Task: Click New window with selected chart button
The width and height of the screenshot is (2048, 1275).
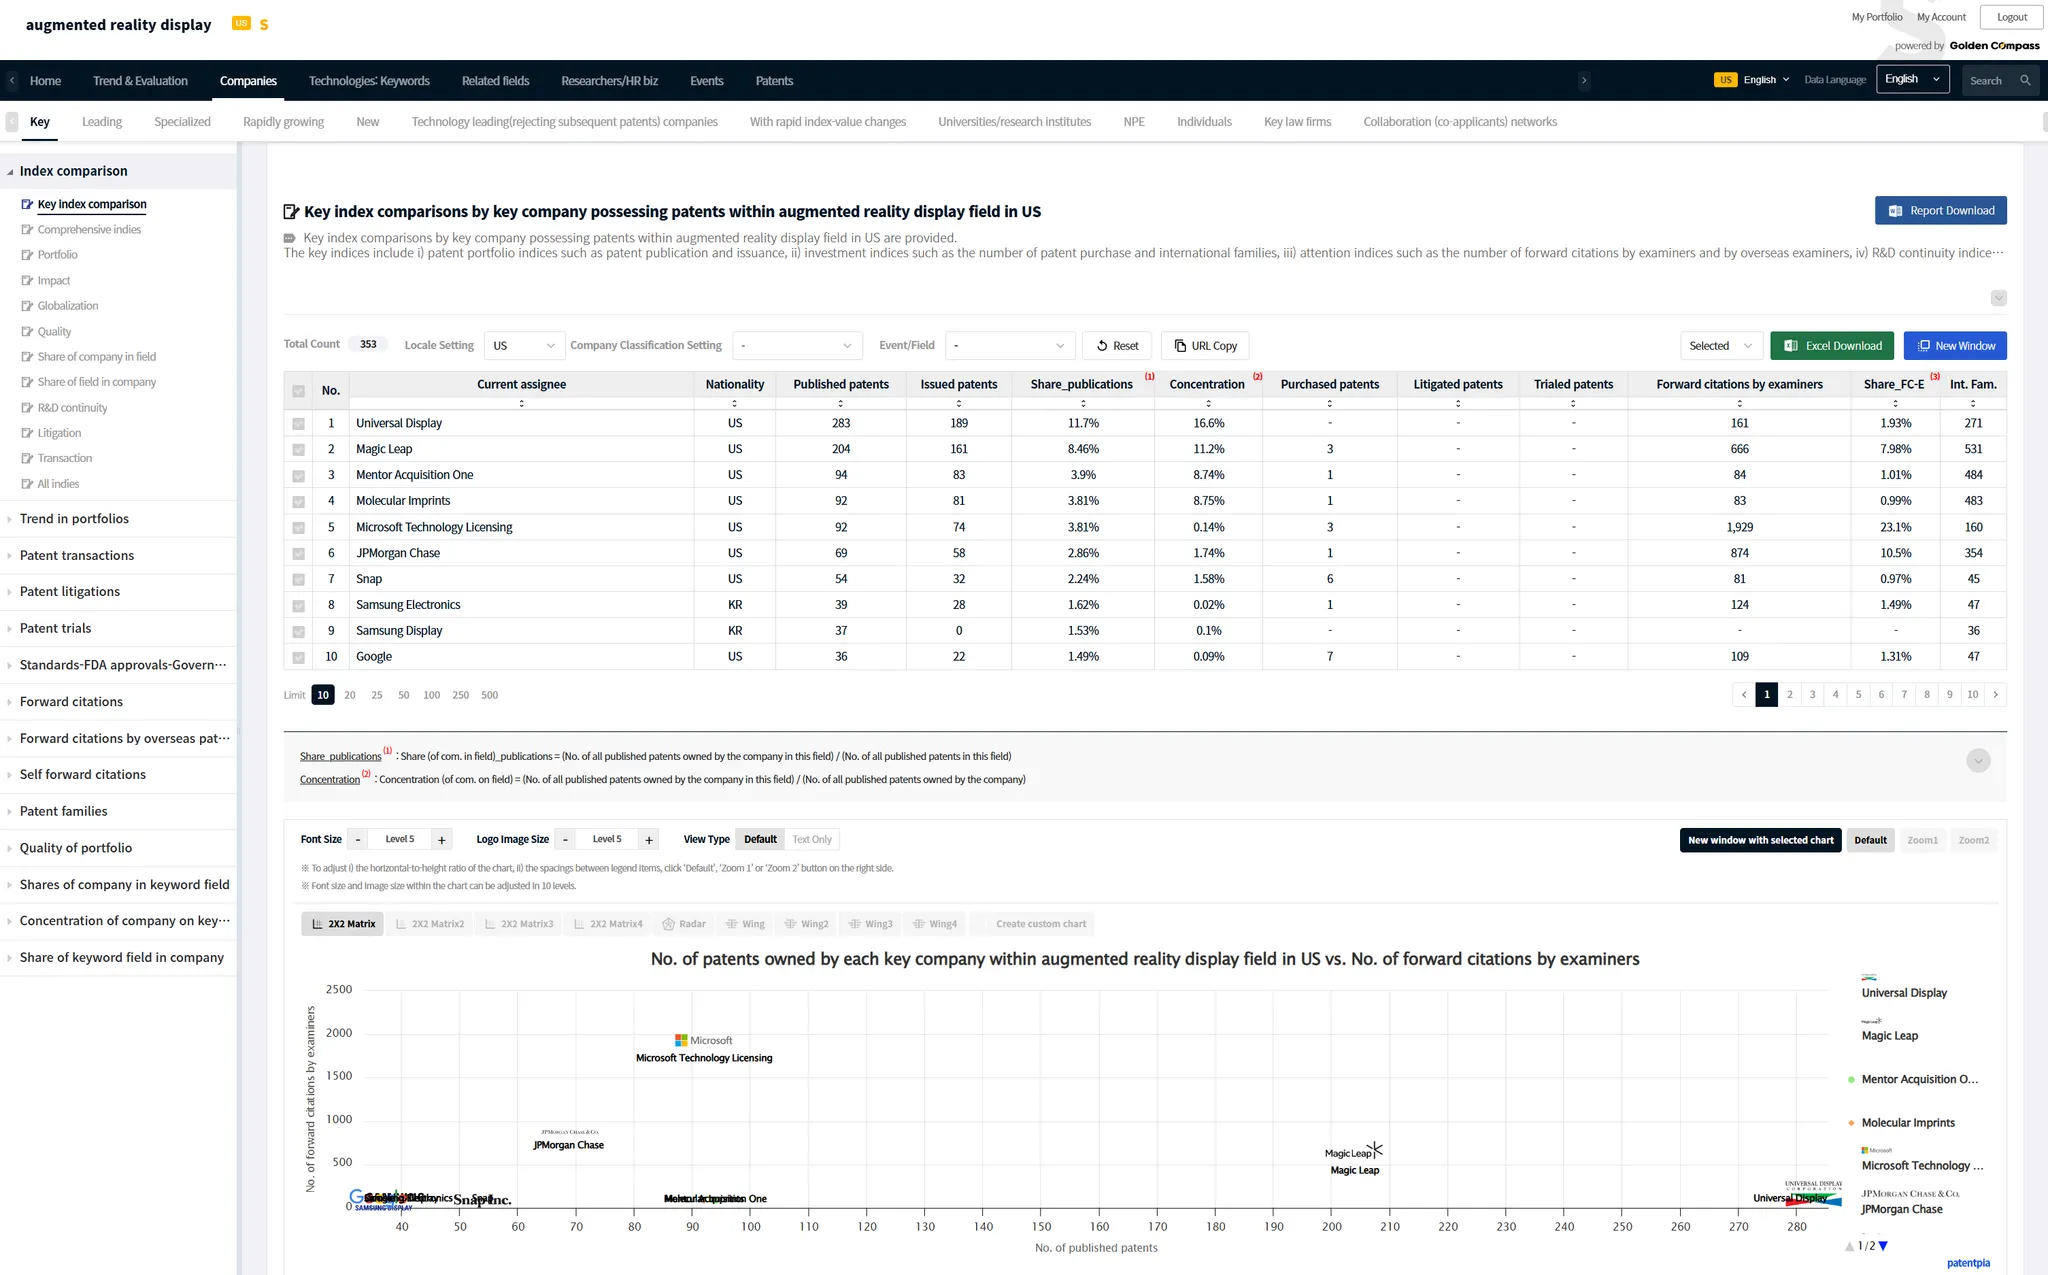Action: pyautogui.click(x=1760, y=840)
